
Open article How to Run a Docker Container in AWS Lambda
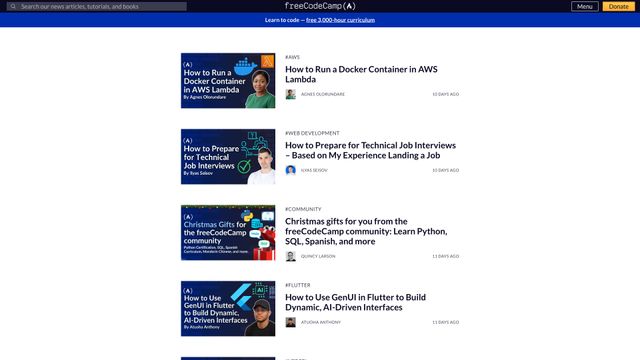tap(361, 74)
